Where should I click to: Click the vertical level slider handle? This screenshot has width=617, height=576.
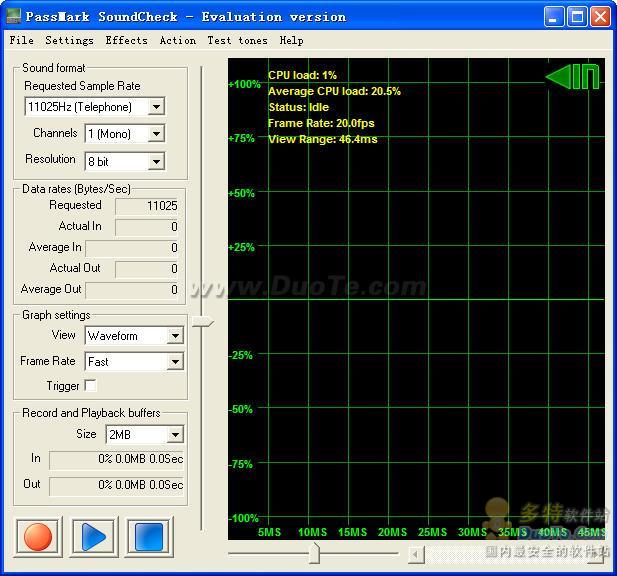click(202, 322)
